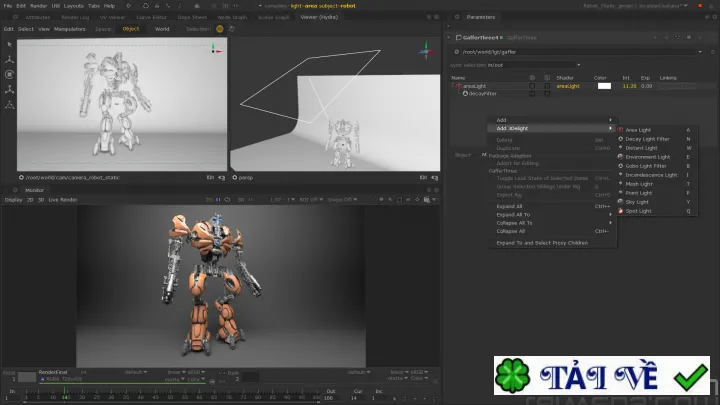
Task: Select the Environment Light icon entry
Action: click(x=621, y=157)
